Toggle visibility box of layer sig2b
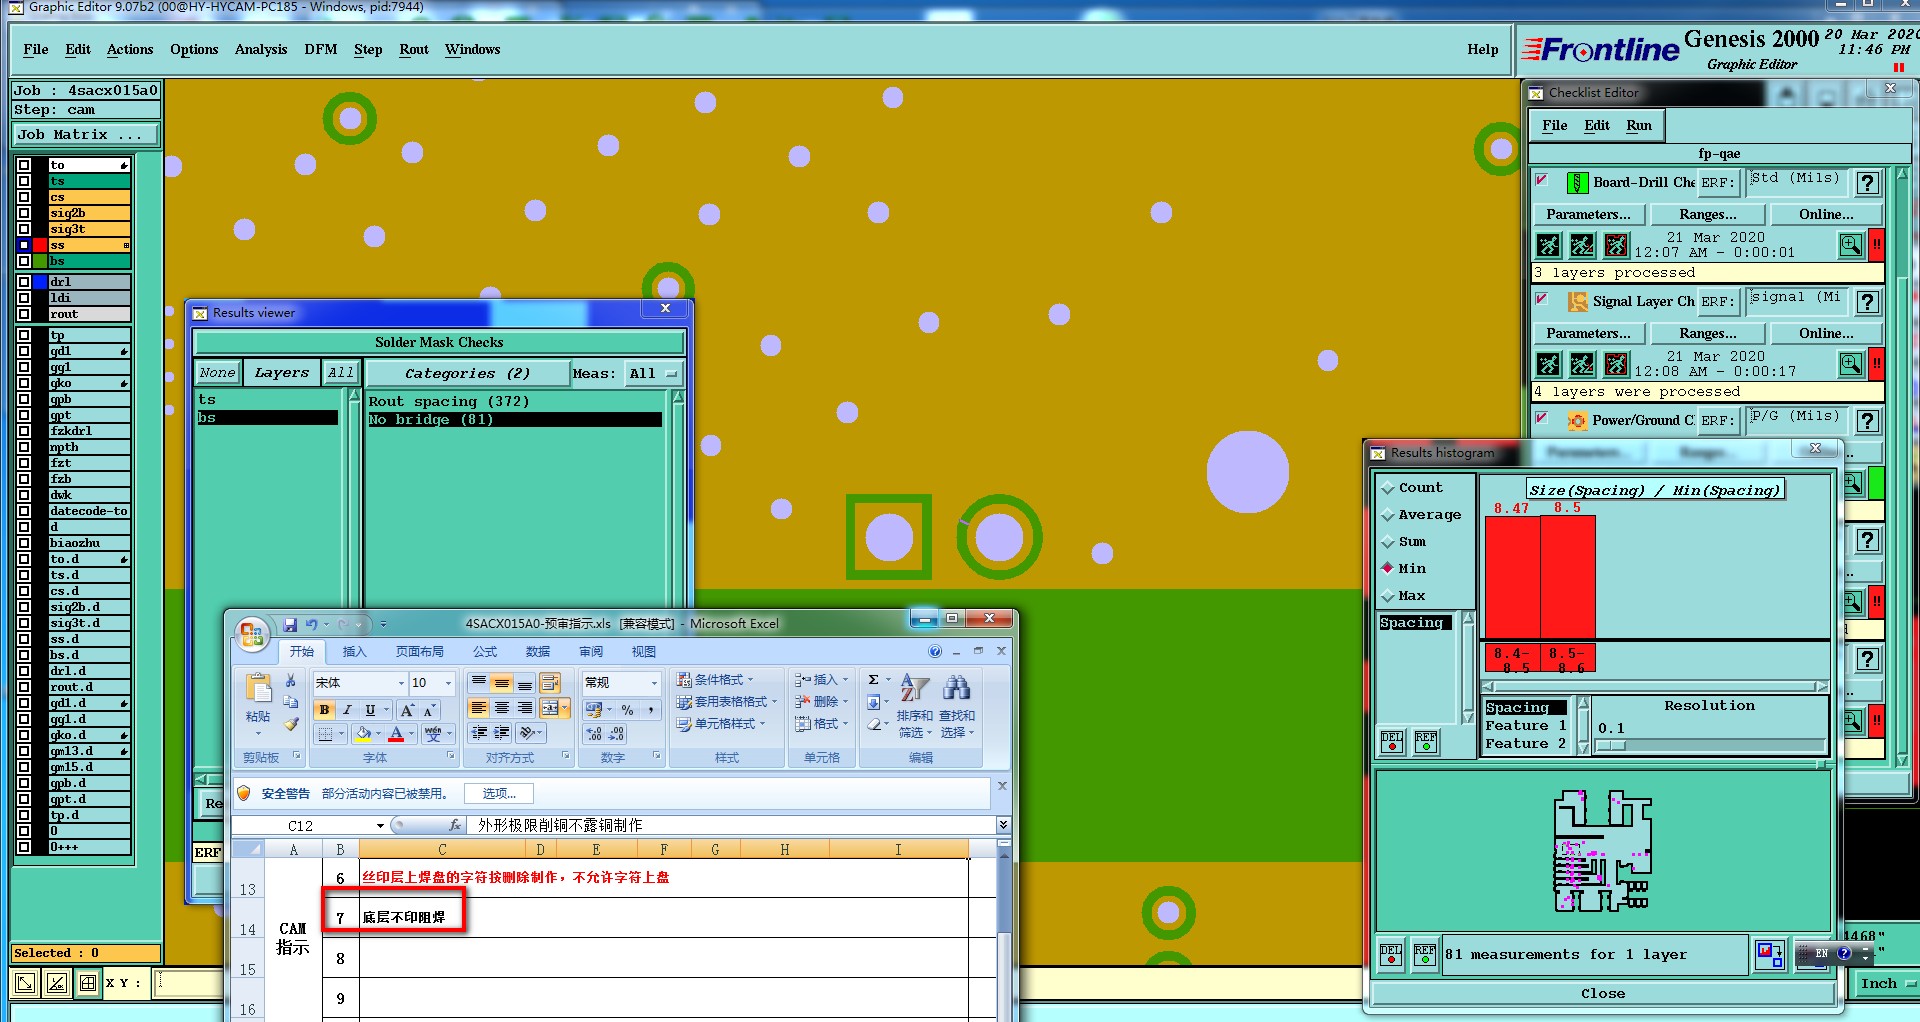The height and width of the screenshot is (1022, 1920). coord(24,213)
